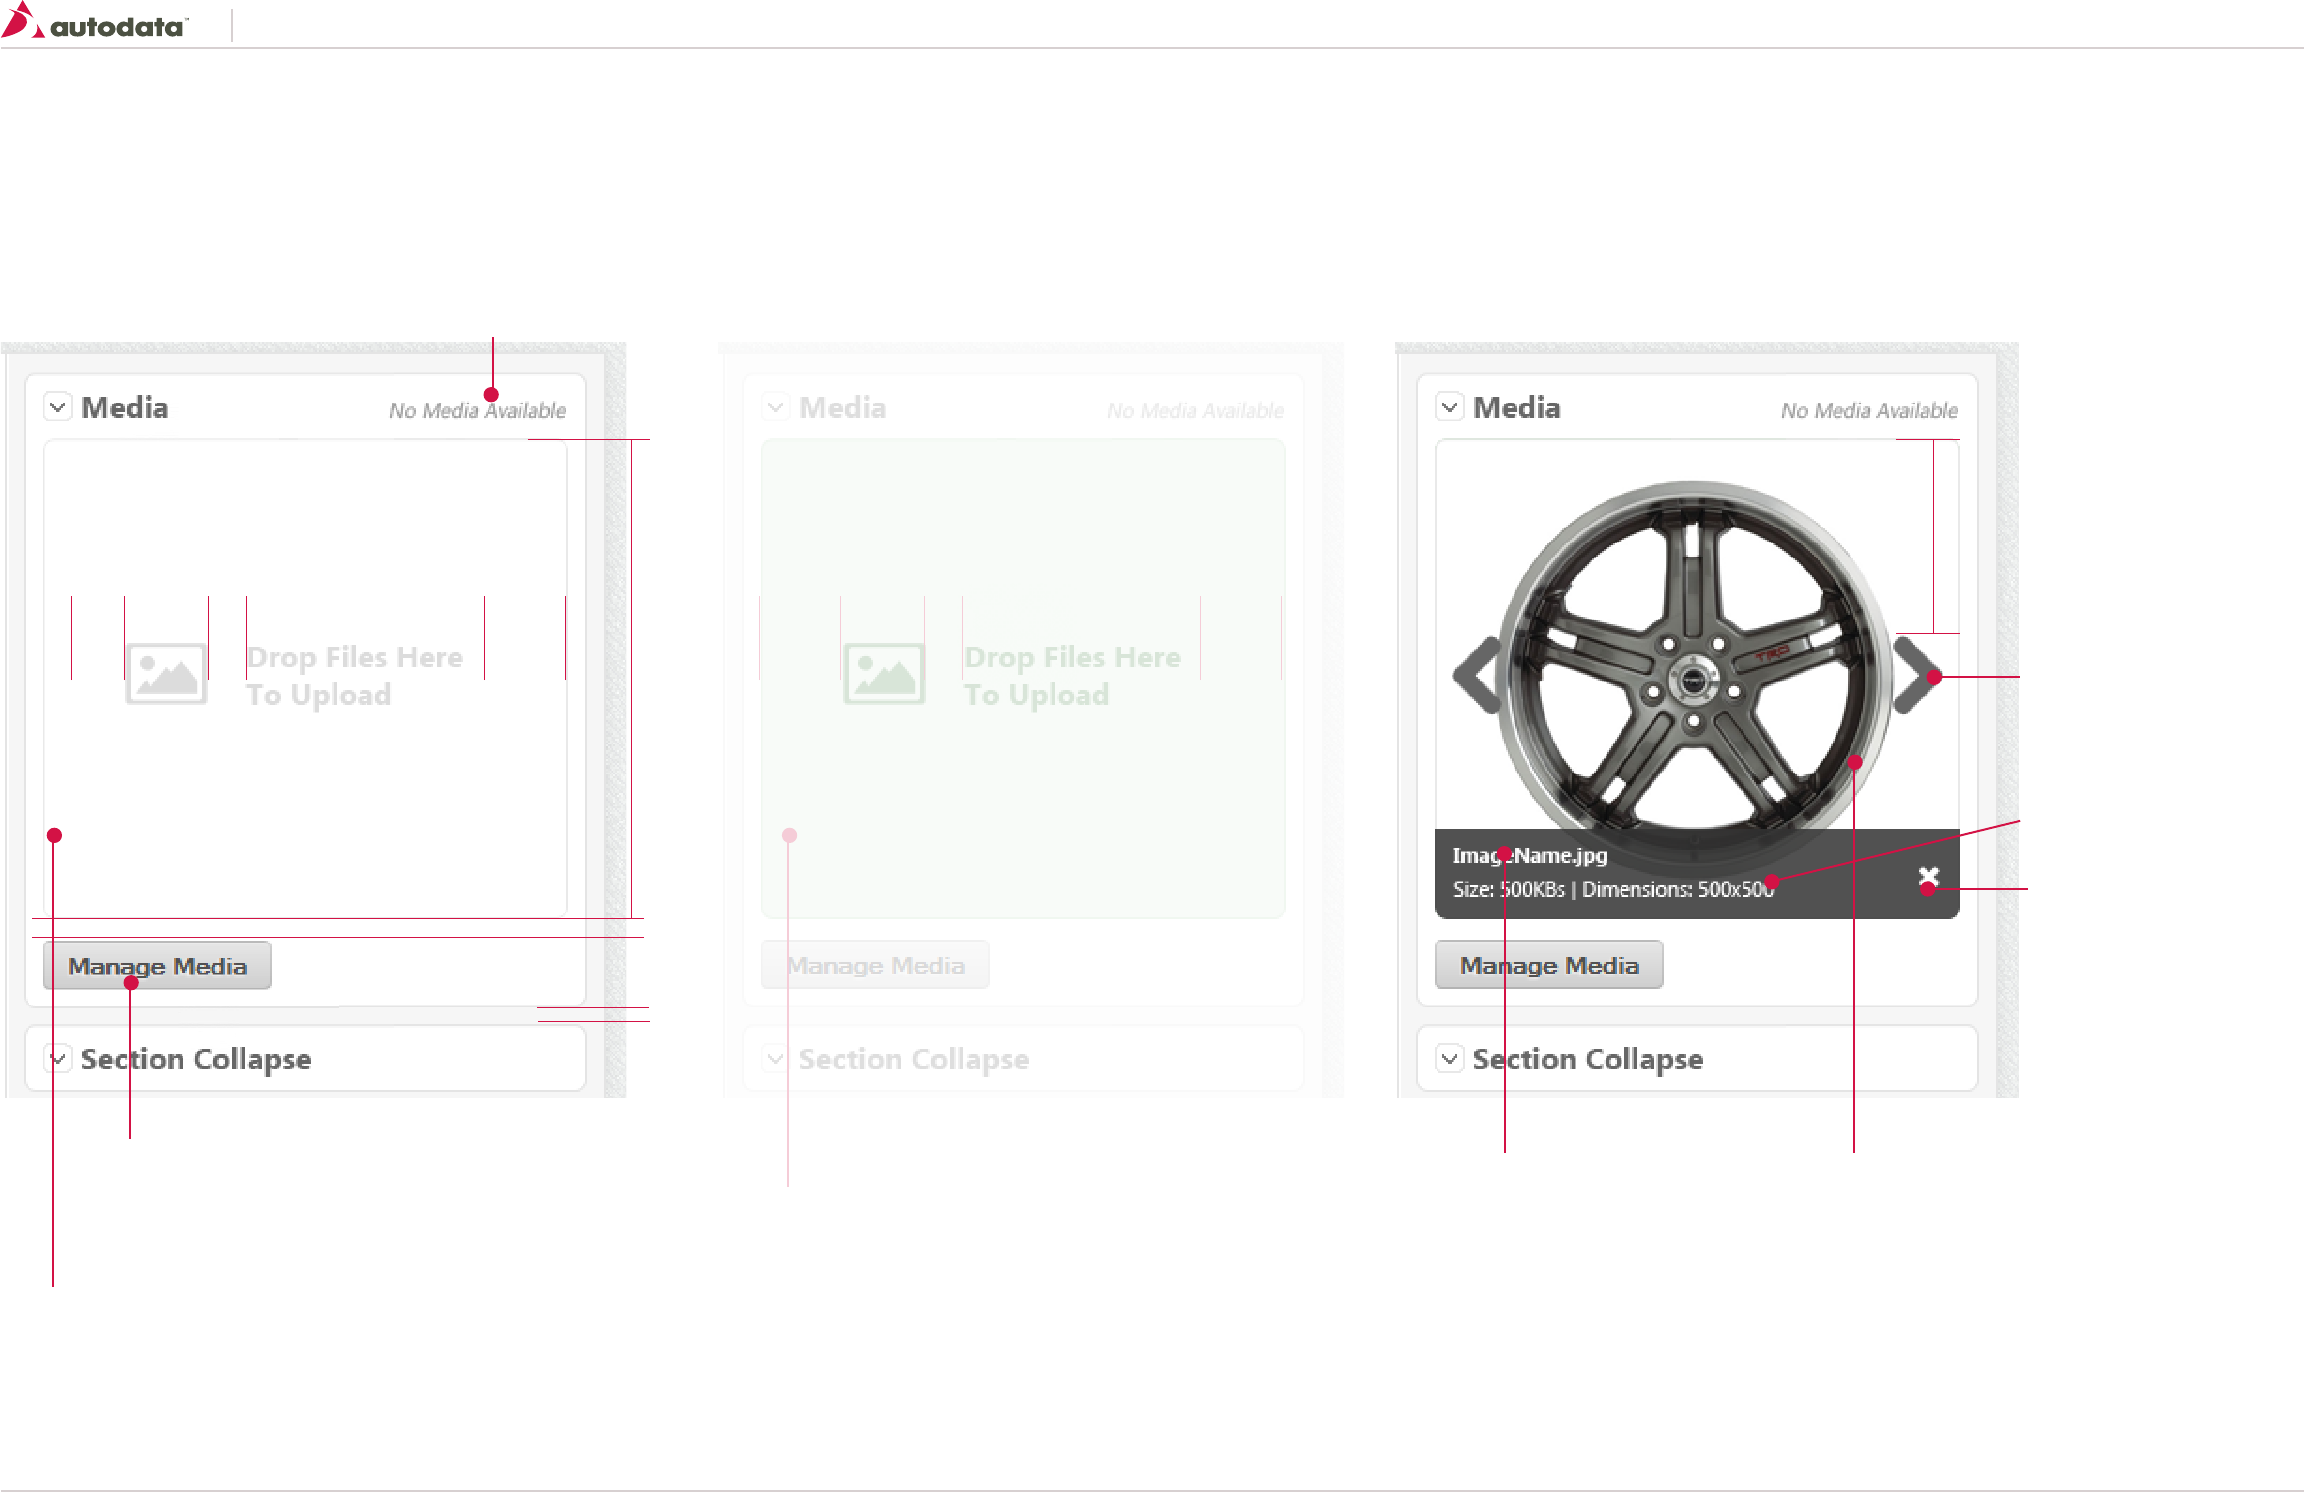Image resolution: width=2304 pixels, height=1492 pixels.
Task: Go to previous image with left arrow
Action: click(x=1476, y=675)
